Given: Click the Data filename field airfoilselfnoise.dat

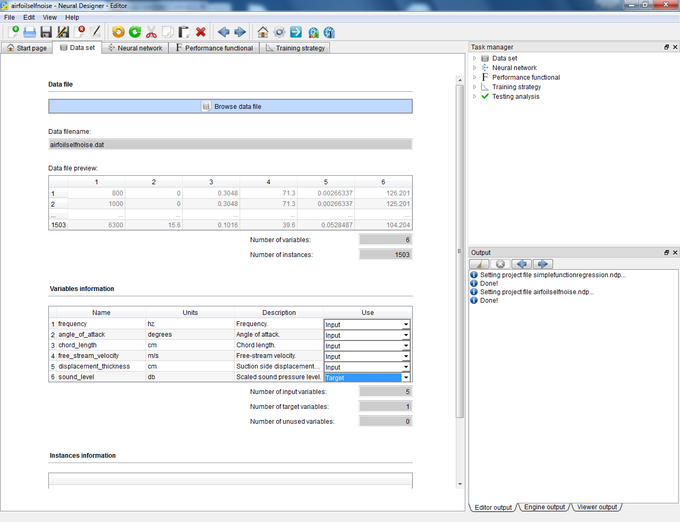Looking at the screenshot, I should point(230,144).
